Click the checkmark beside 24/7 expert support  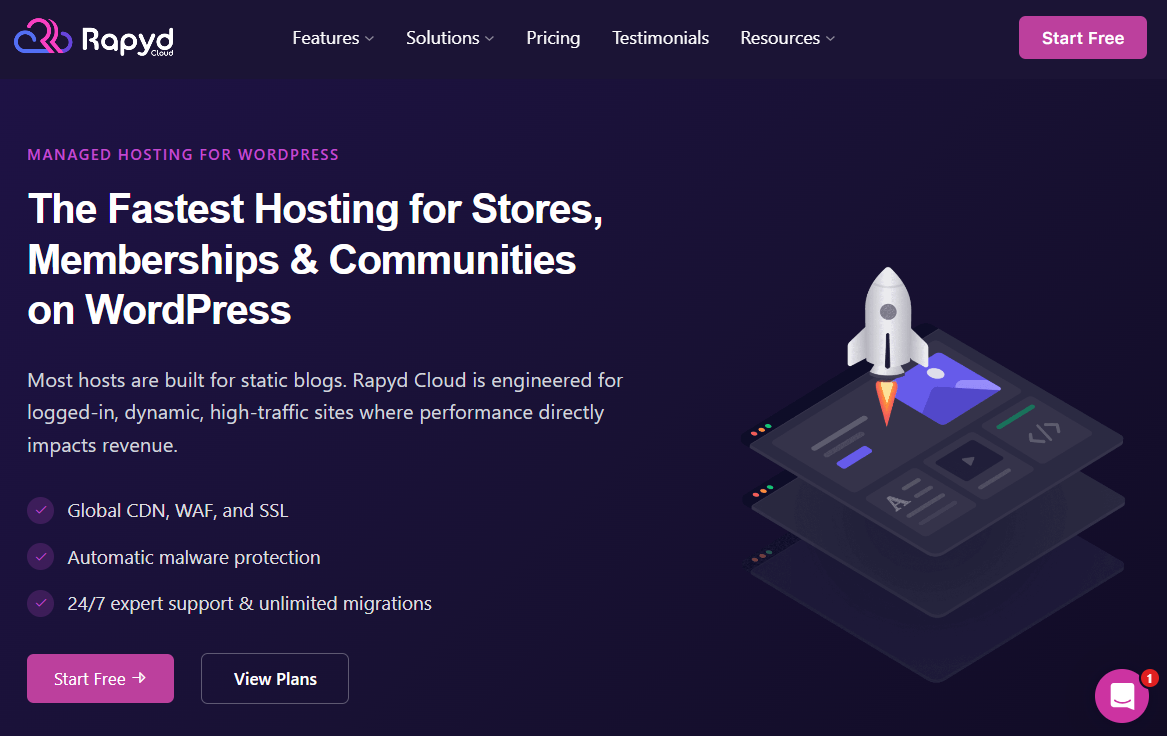40,604
